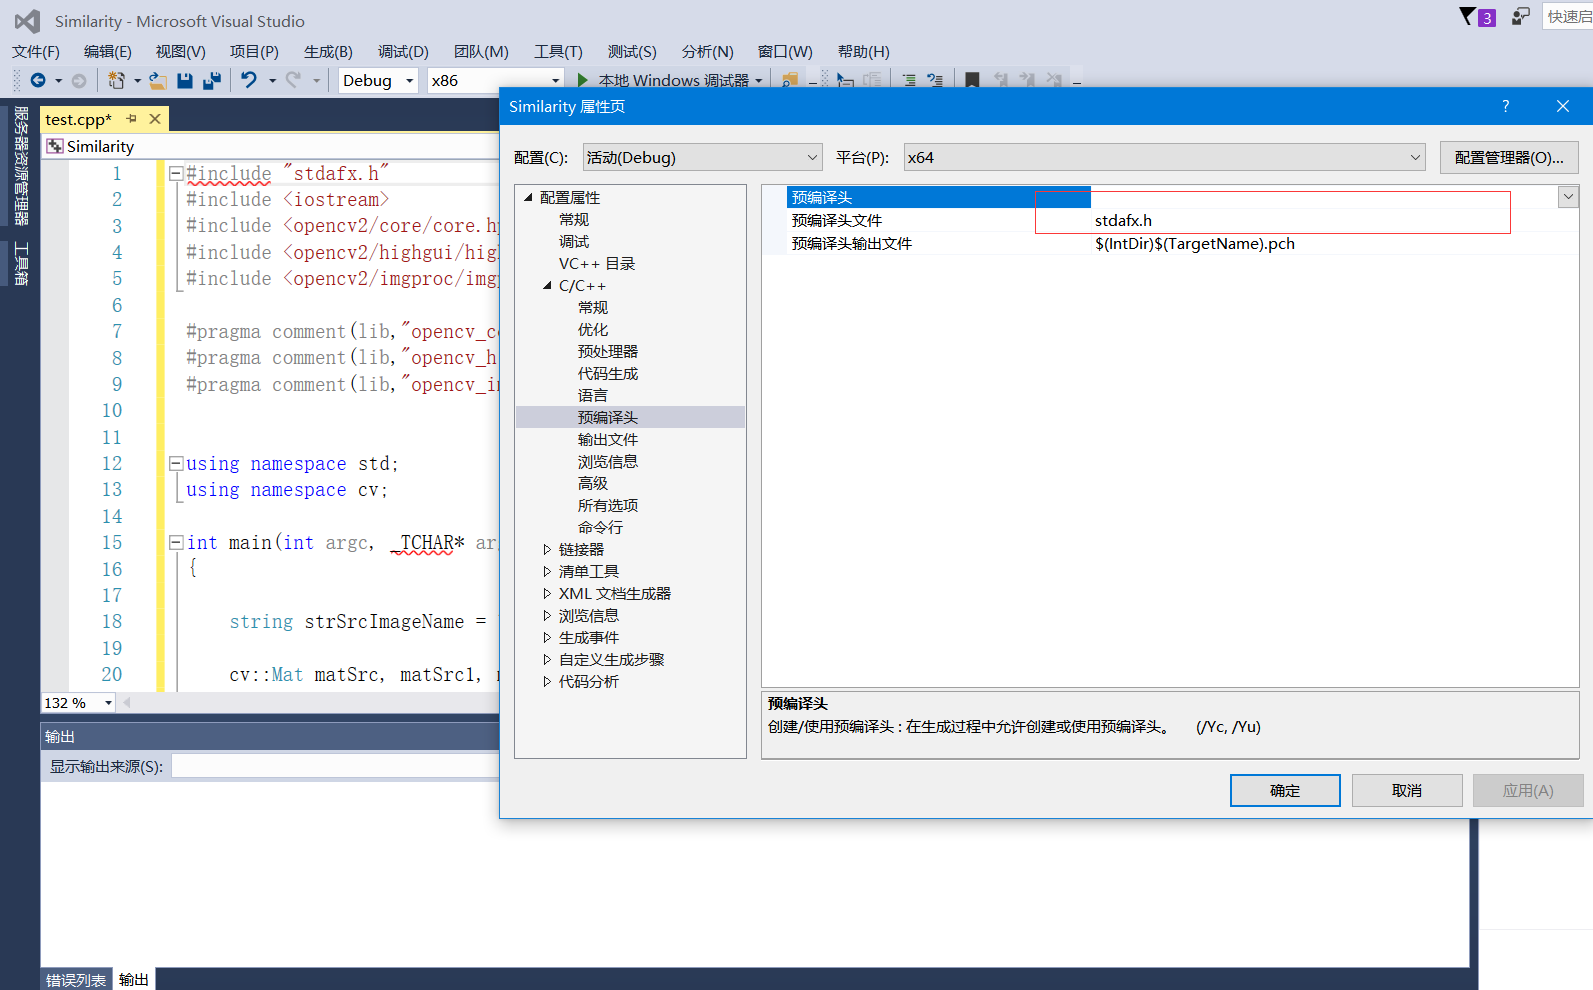Click the $(IntDir)$(TargetName).pch output value
Image resolution: width=1593 pixels, height=990 pixels.
(x=1195, y=243)
